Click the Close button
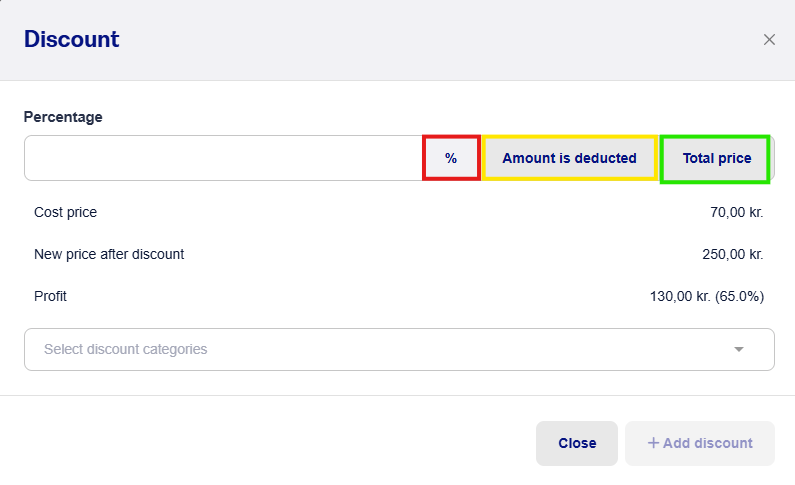The image size is (795, 485). click(577, 443)
